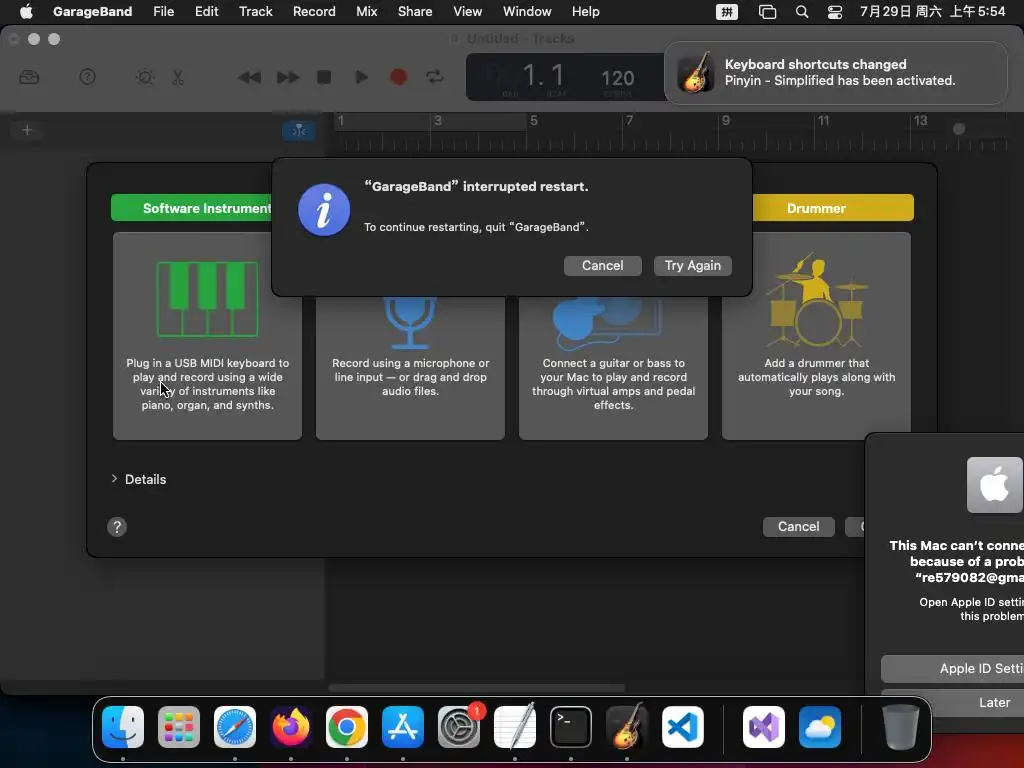Viewport: 1024px width, 768px height.
Task: Click the date and time clock
Action: pyautogui.click(x=933, y=11)
